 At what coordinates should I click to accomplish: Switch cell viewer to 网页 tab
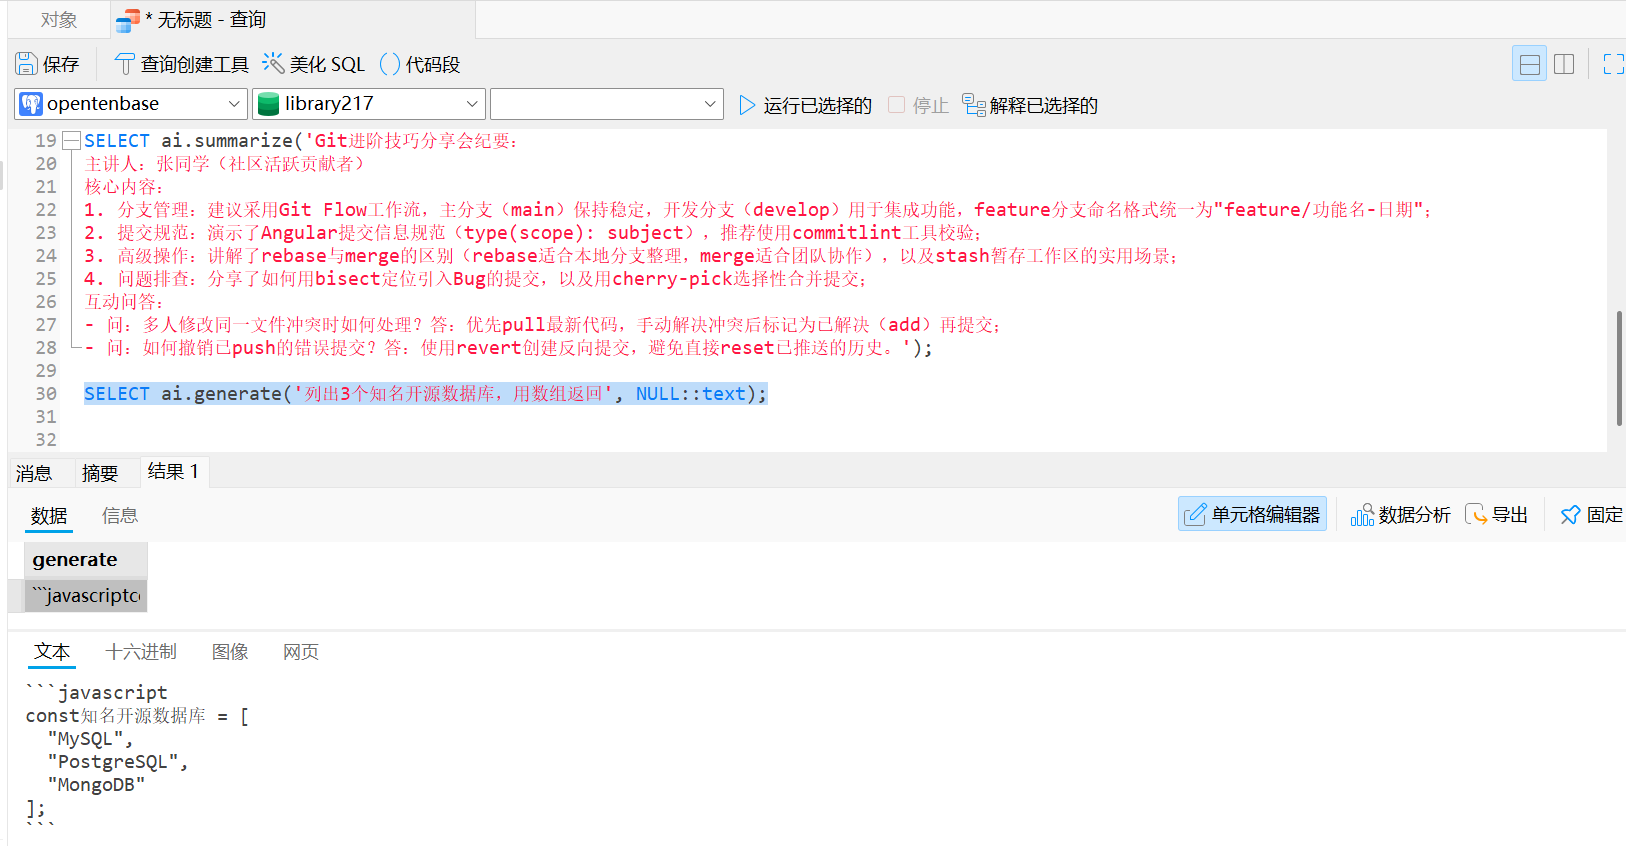(301, 652)
